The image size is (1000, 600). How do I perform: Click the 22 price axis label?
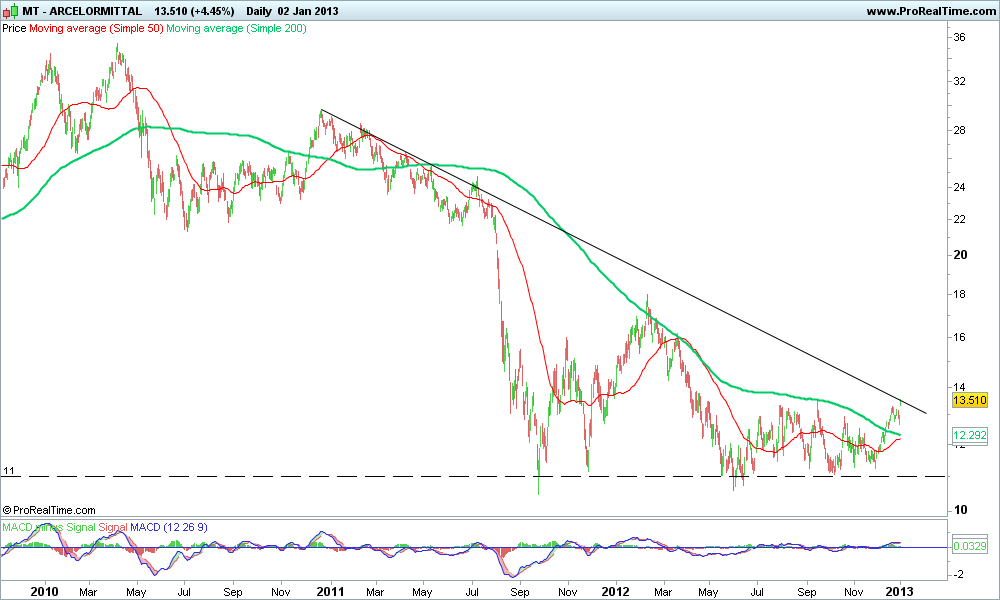959,219
